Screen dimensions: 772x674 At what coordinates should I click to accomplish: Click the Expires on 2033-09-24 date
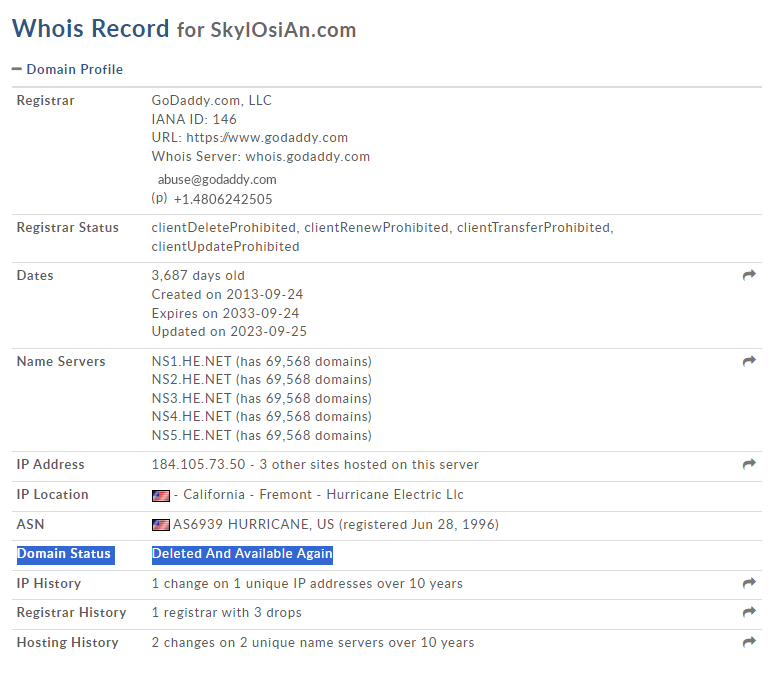click(225, 314)
